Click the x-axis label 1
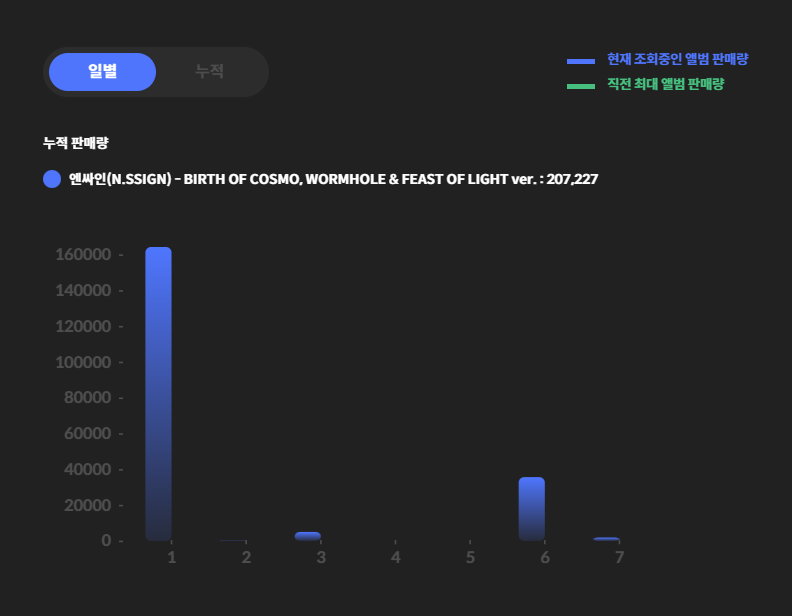792x616 pixels. tap(172, 557)
